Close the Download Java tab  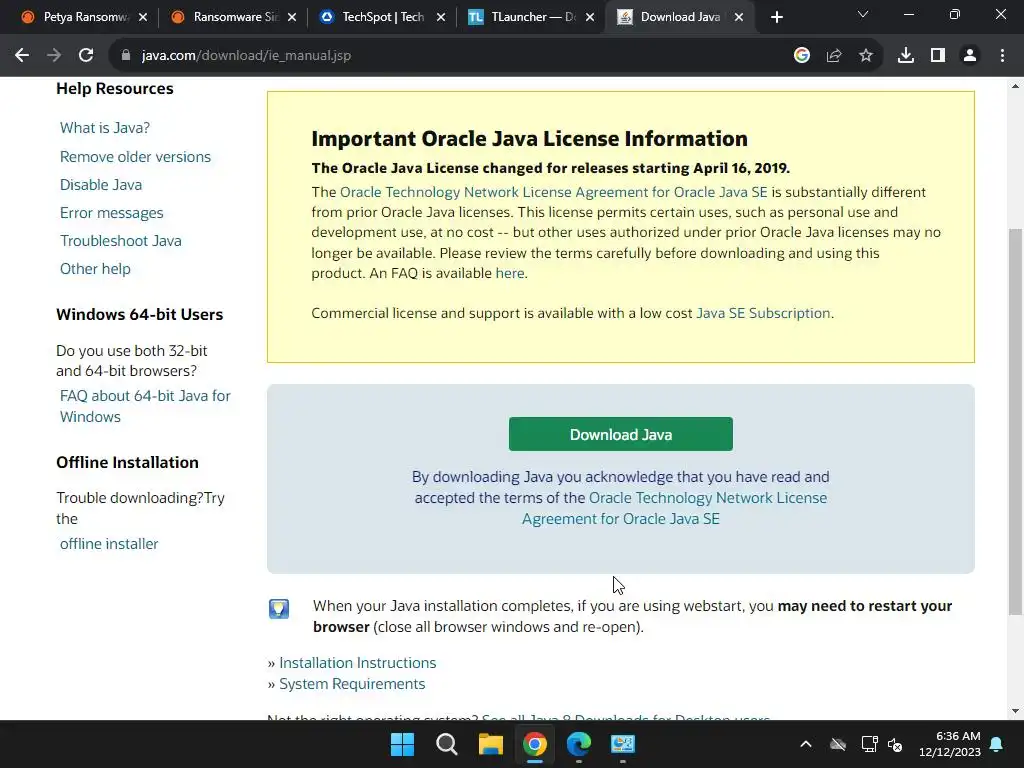pos(739,17)
